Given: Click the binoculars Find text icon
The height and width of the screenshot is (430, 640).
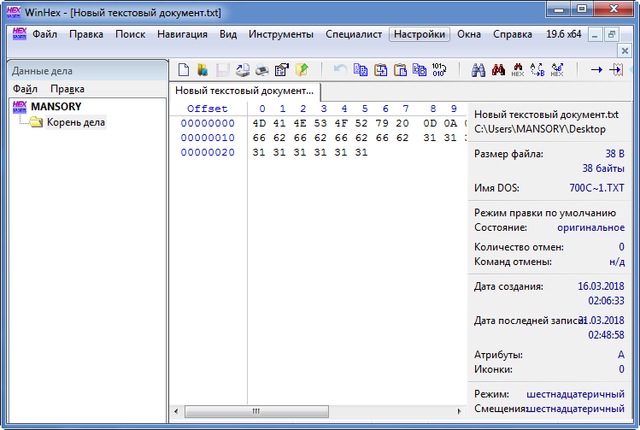Looking at the screenshot, I should click(477, 70).
